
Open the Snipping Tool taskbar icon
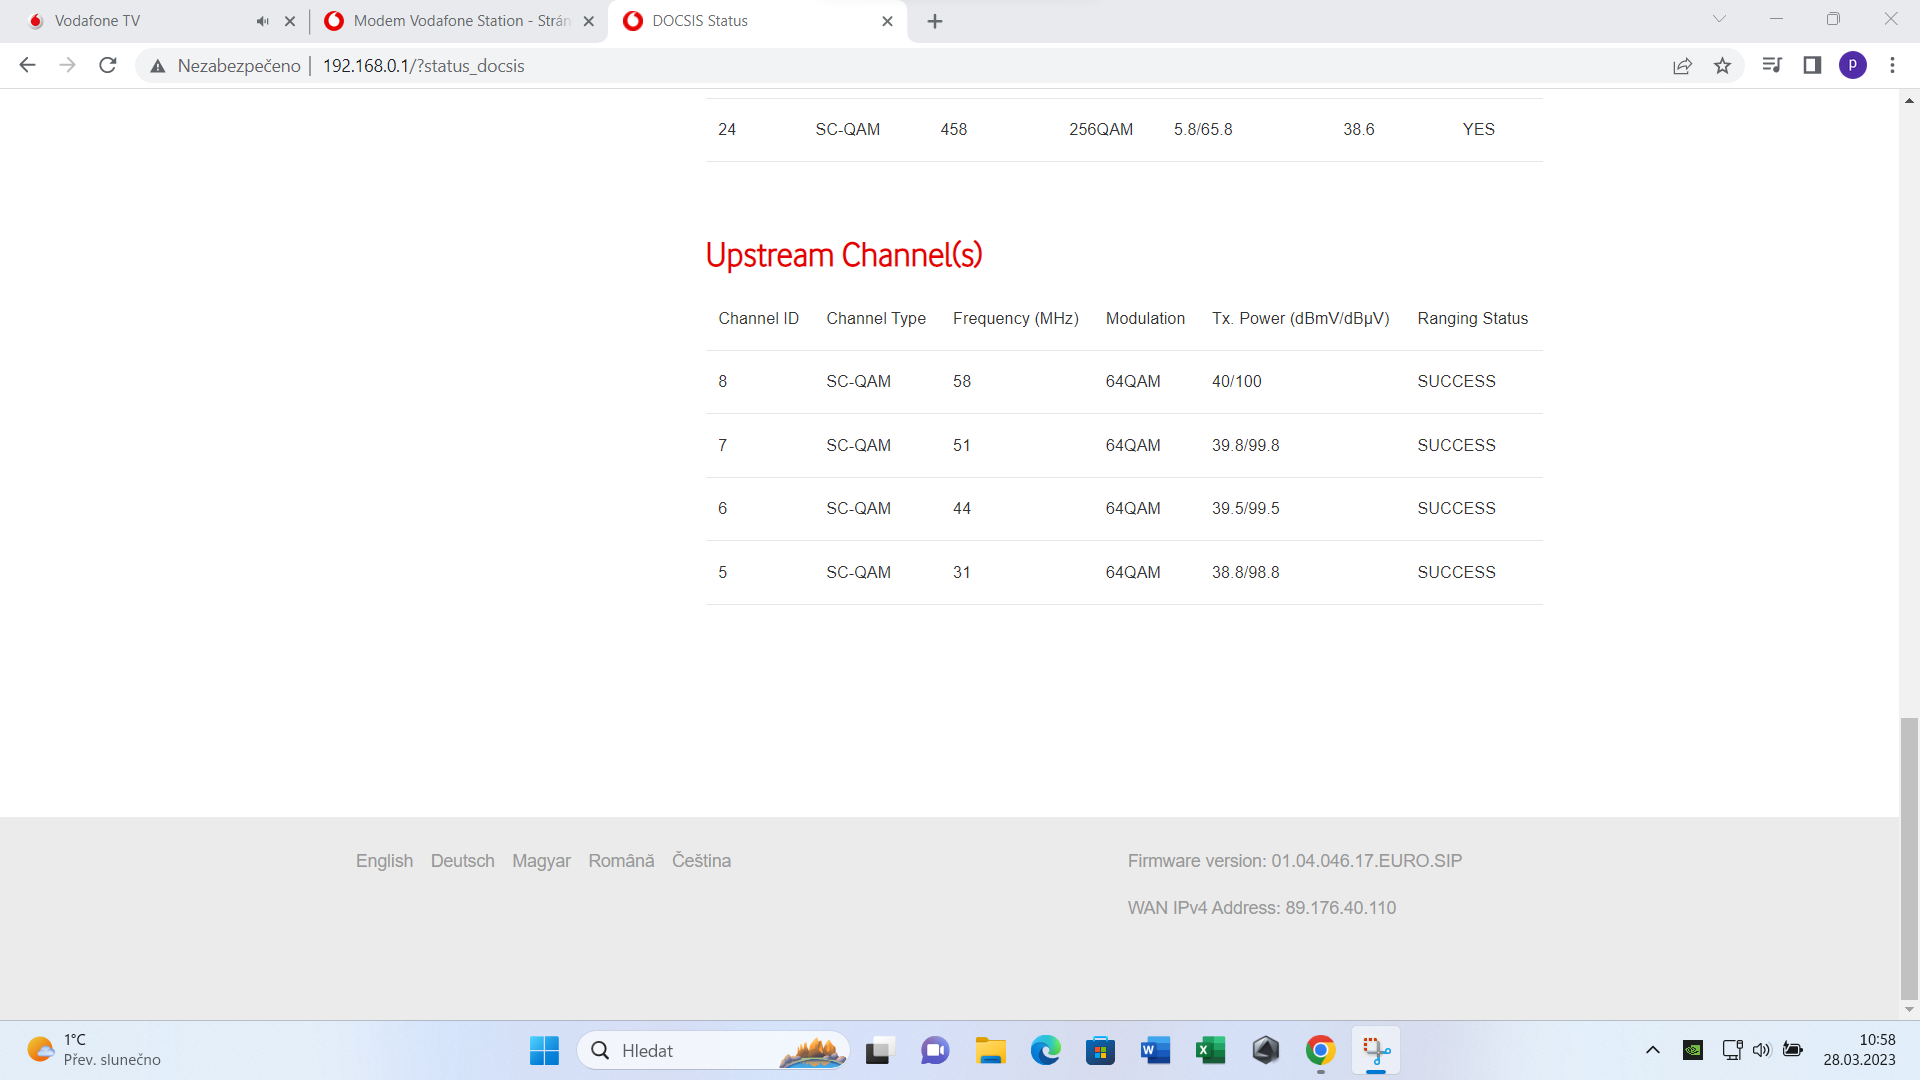click(x=1376, y=1051)
